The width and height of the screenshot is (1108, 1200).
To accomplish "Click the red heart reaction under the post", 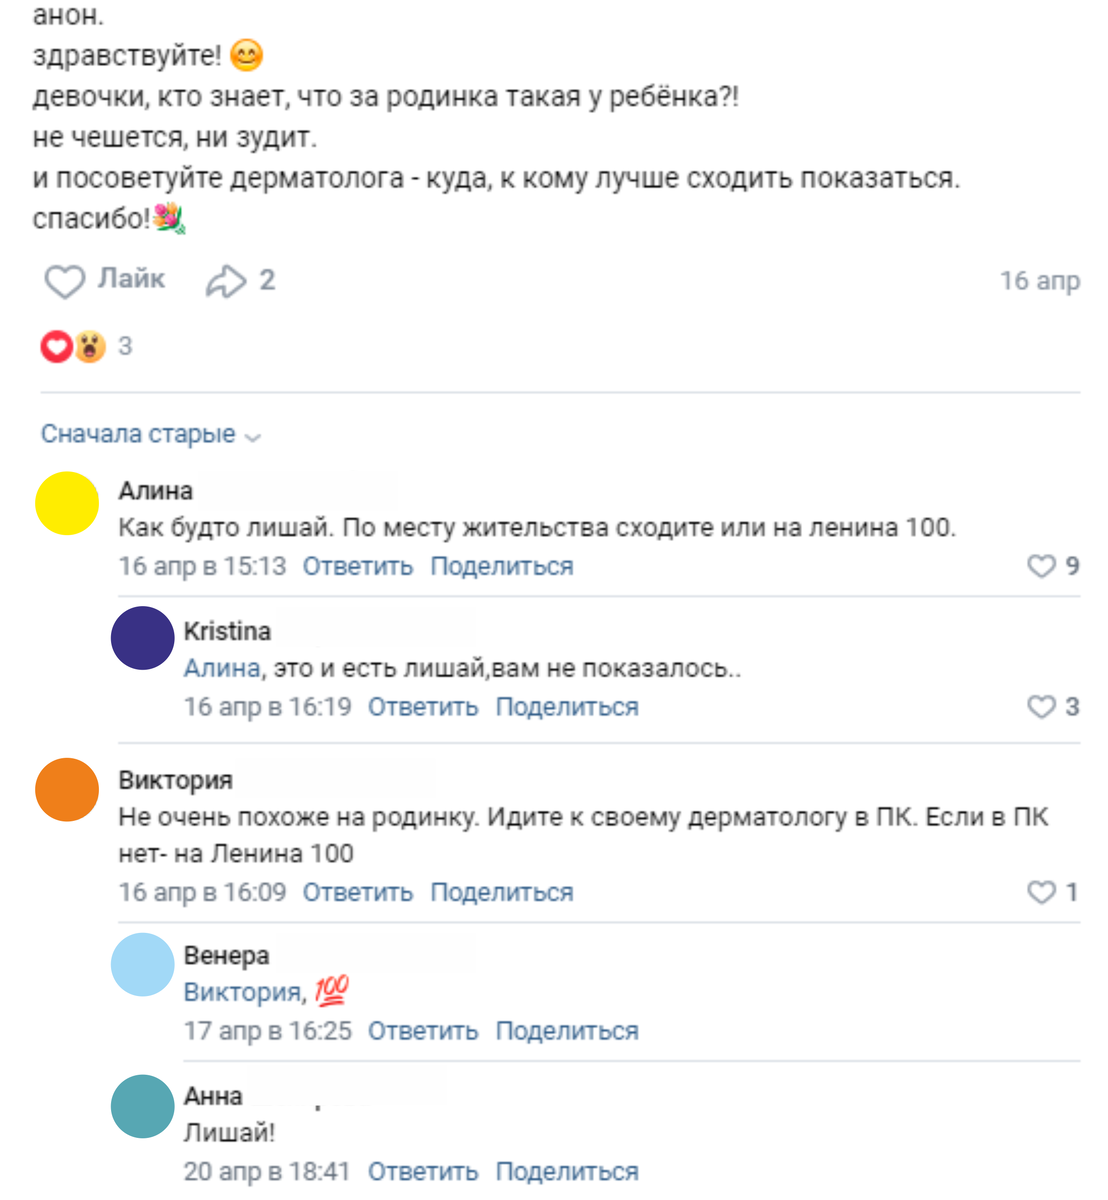I will pyautogui.click(x=55, y=346).
